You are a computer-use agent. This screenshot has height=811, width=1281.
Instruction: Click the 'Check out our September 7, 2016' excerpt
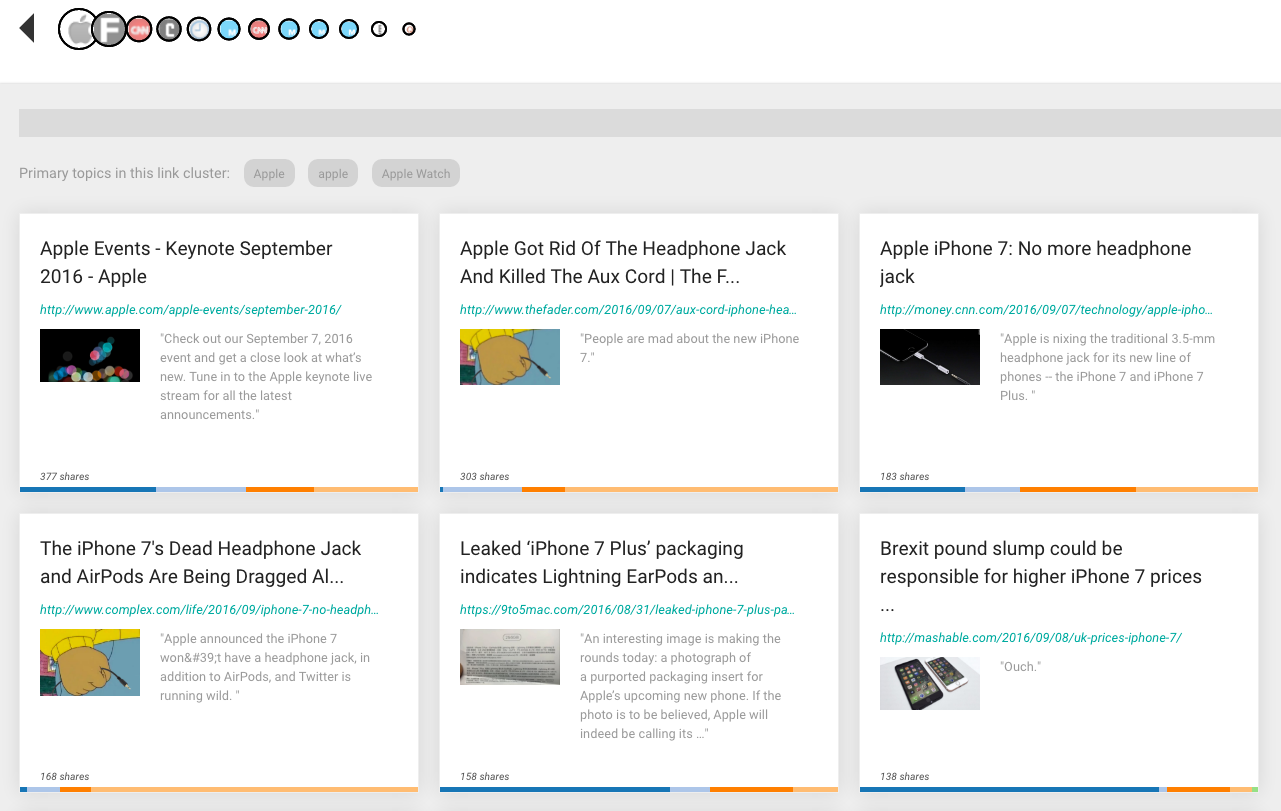pos(266,377)
